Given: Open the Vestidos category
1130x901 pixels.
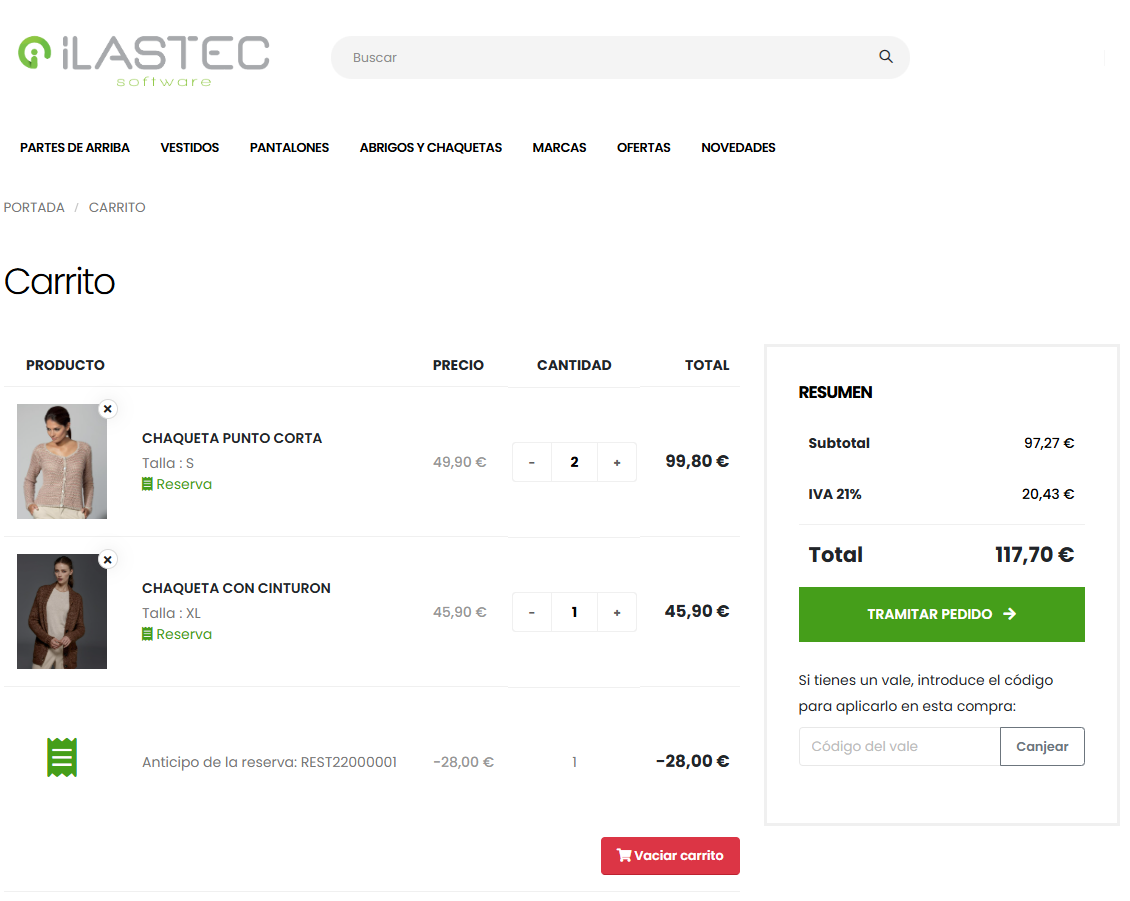Looking at the screenshot, I should pyautogui.click(x=190, y=147).
